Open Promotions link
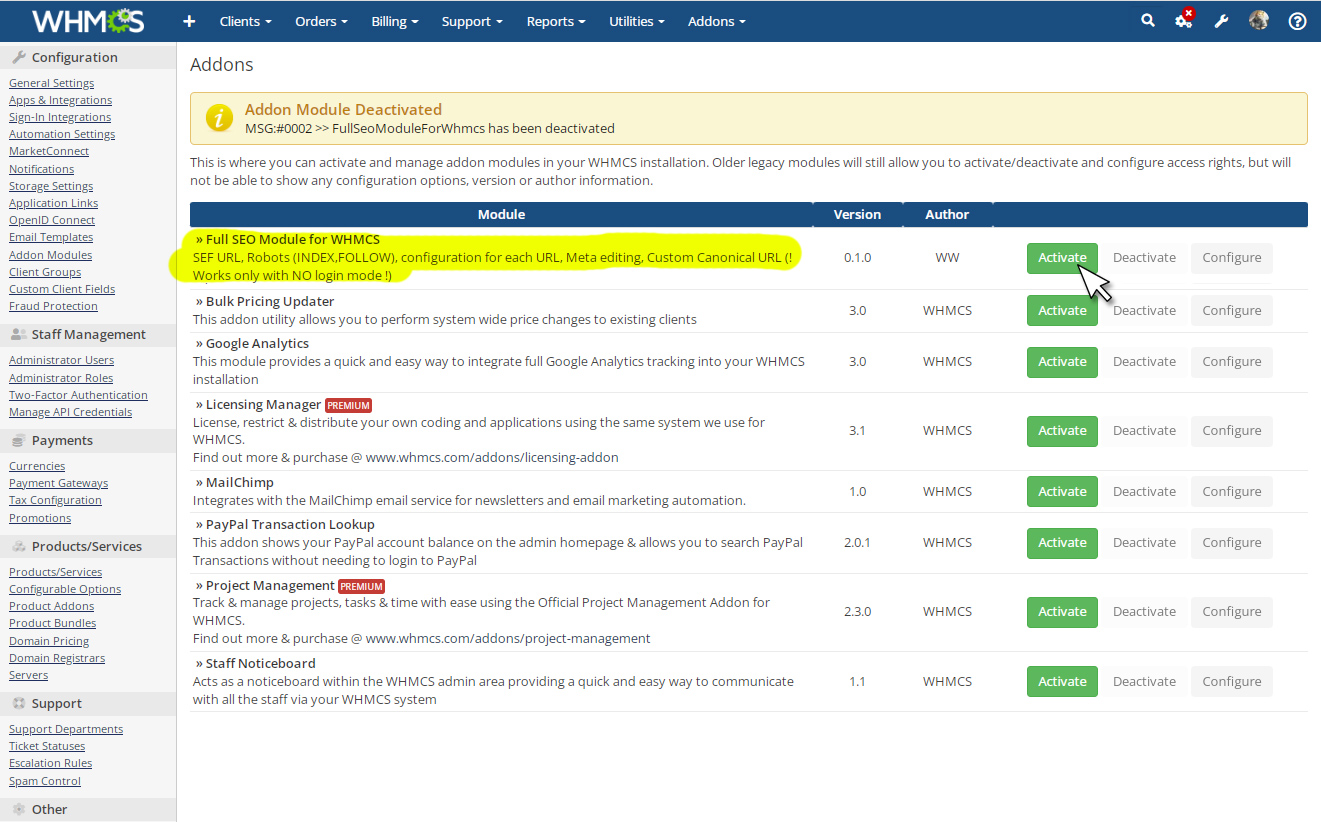Viewport: 1321px width, 822px height. [40, 518]
